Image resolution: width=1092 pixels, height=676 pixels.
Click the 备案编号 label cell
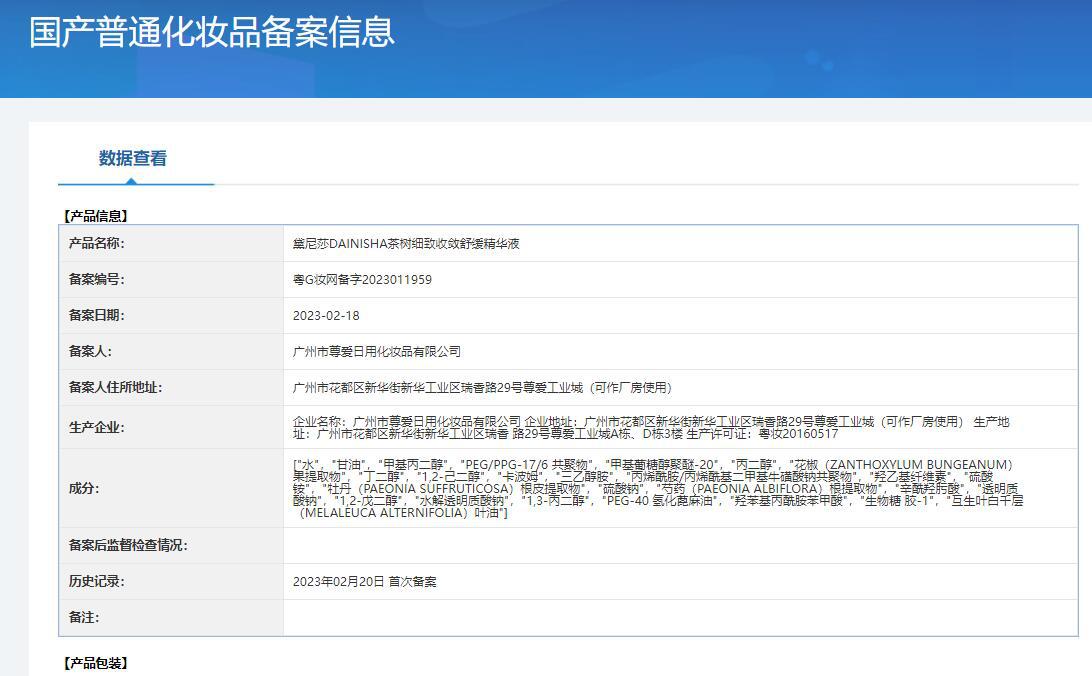[171, 280]
